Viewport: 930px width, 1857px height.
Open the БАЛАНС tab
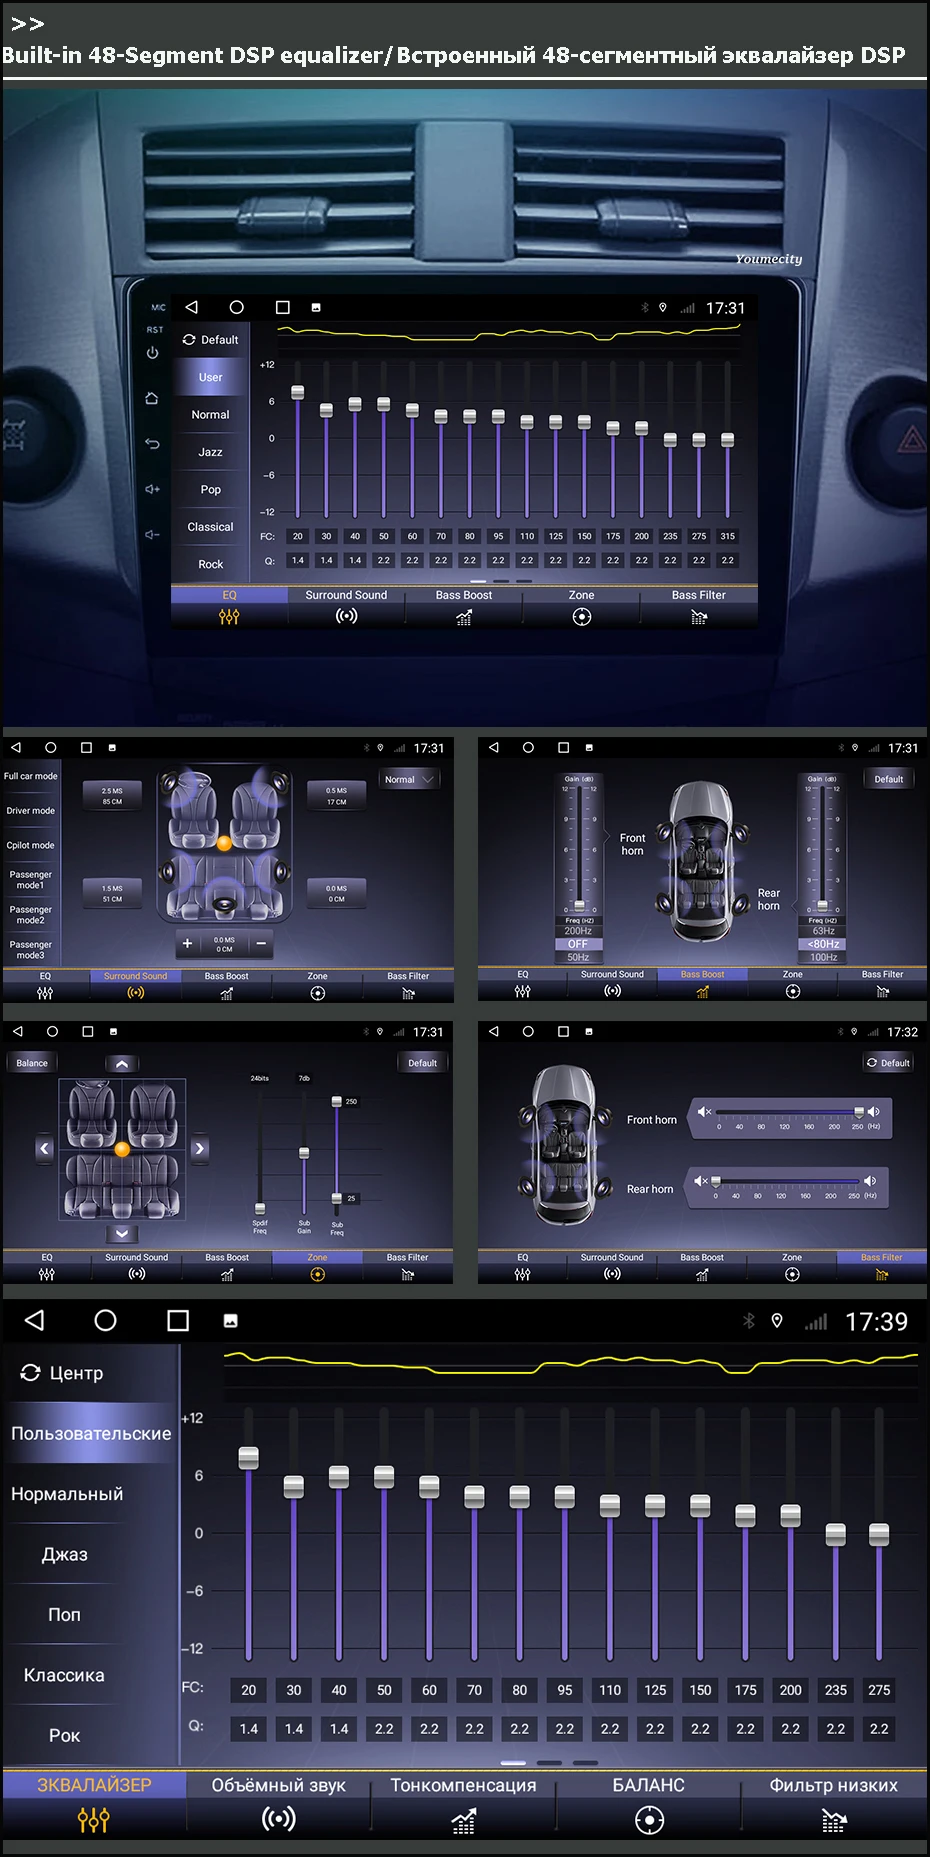pyautogui.click(x=649, y=1785)
